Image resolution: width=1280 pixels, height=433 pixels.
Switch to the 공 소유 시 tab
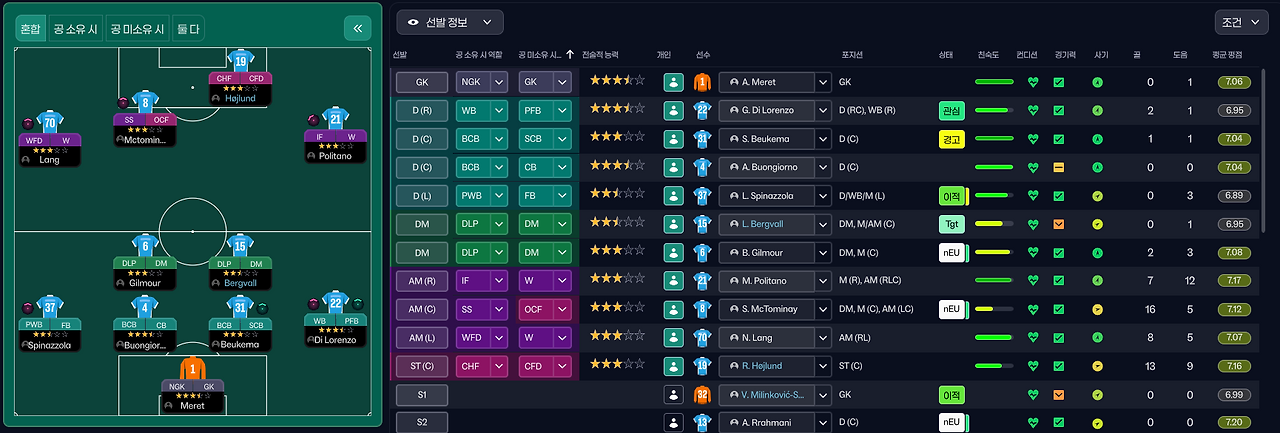point(75,29)
